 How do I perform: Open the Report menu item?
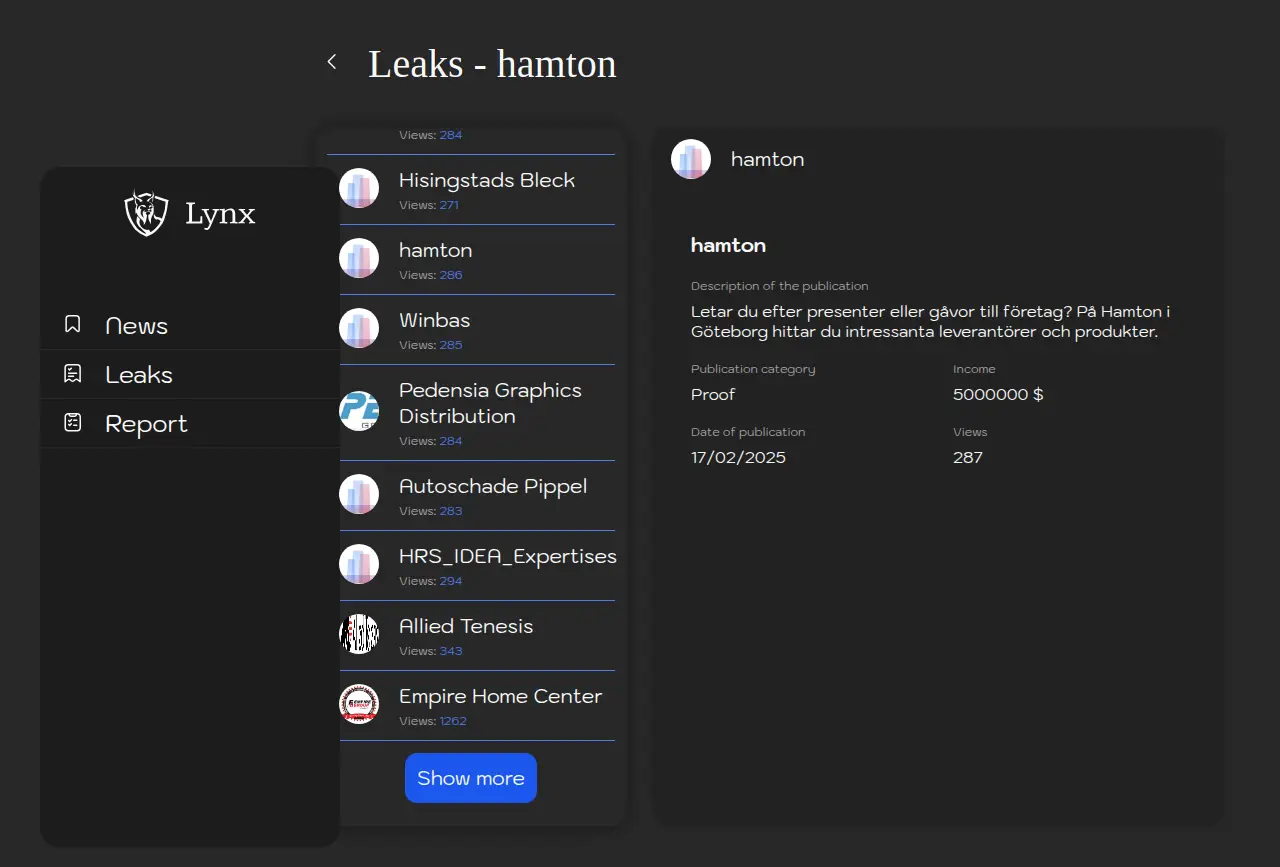coord(146,424)
